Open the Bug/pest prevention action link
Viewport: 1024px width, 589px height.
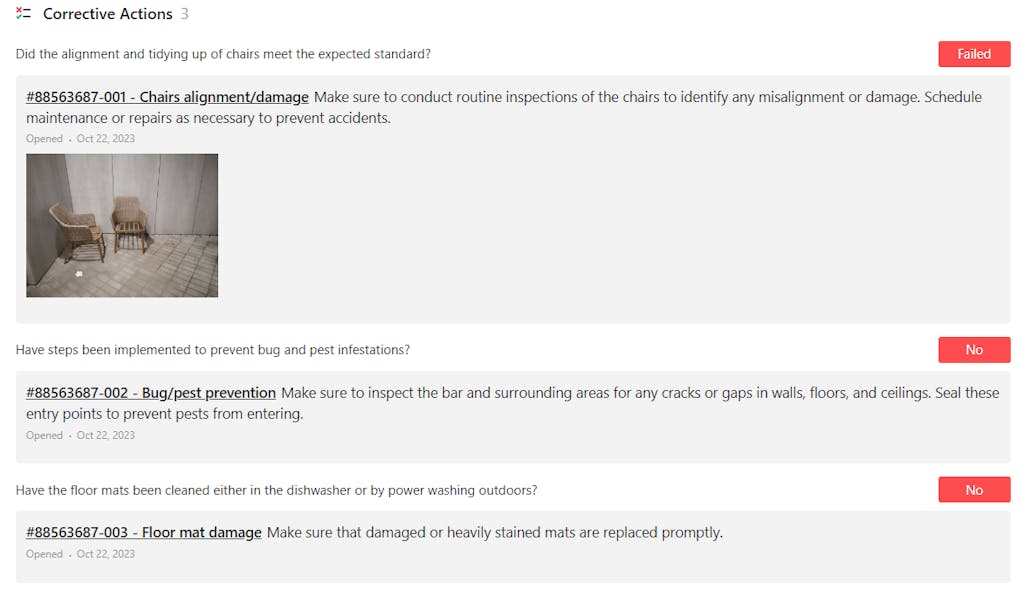click(151, 393)
